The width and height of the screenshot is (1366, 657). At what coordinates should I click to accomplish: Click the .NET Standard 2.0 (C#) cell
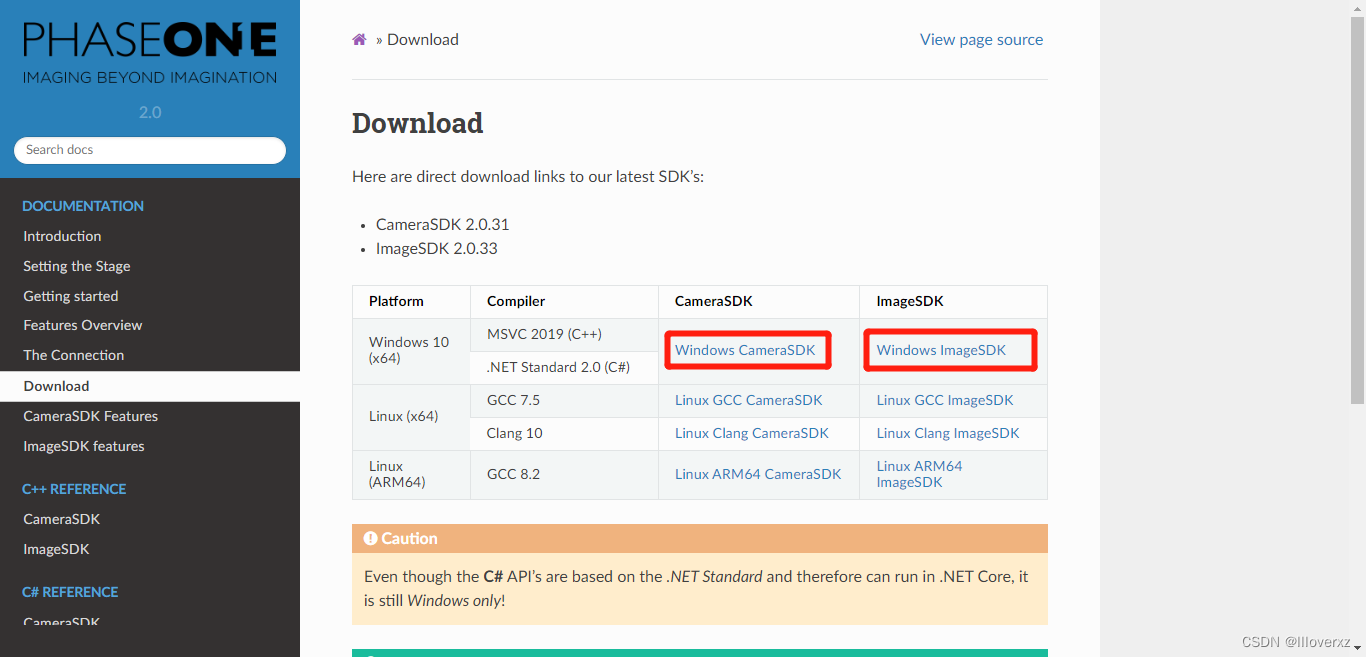tap(564, 367)
